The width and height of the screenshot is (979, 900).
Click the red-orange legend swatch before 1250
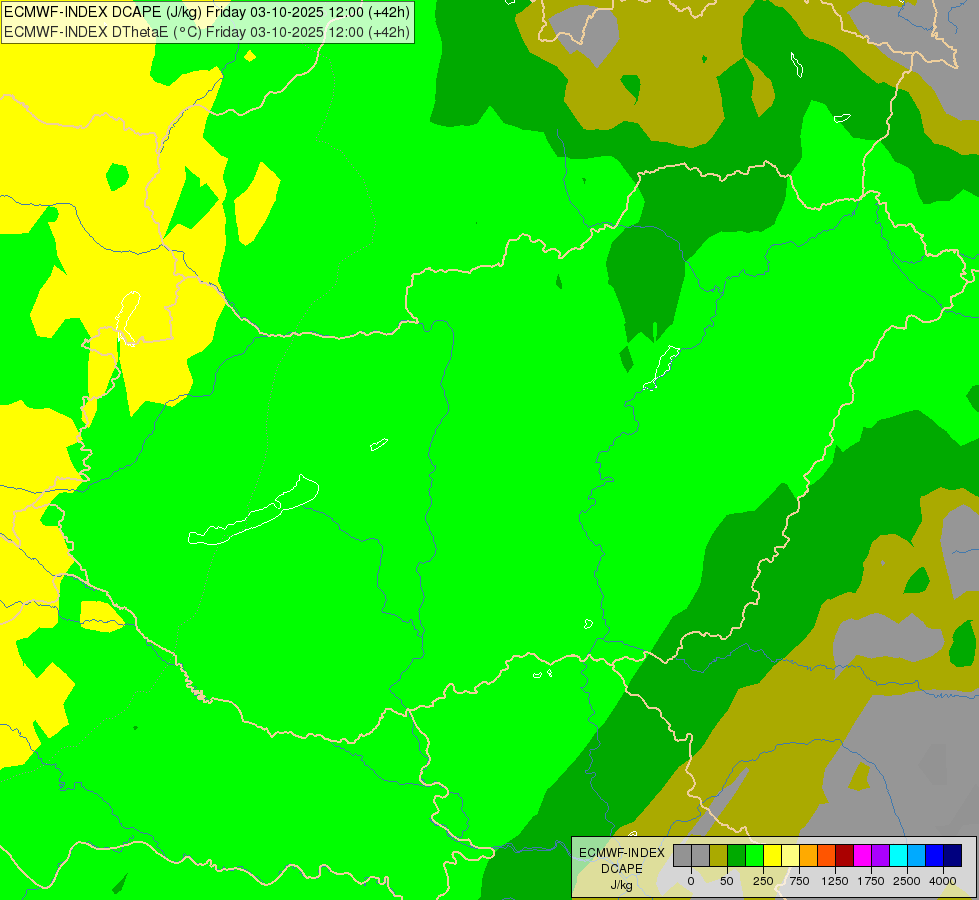click(827, 856)
